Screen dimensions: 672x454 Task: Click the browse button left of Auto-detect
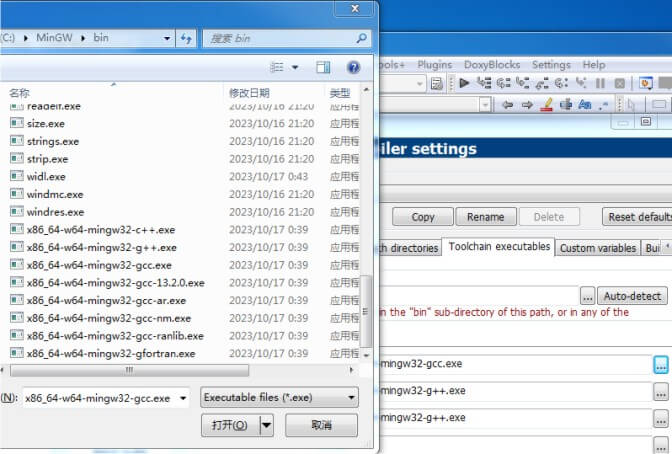click(x=588, y=296)
